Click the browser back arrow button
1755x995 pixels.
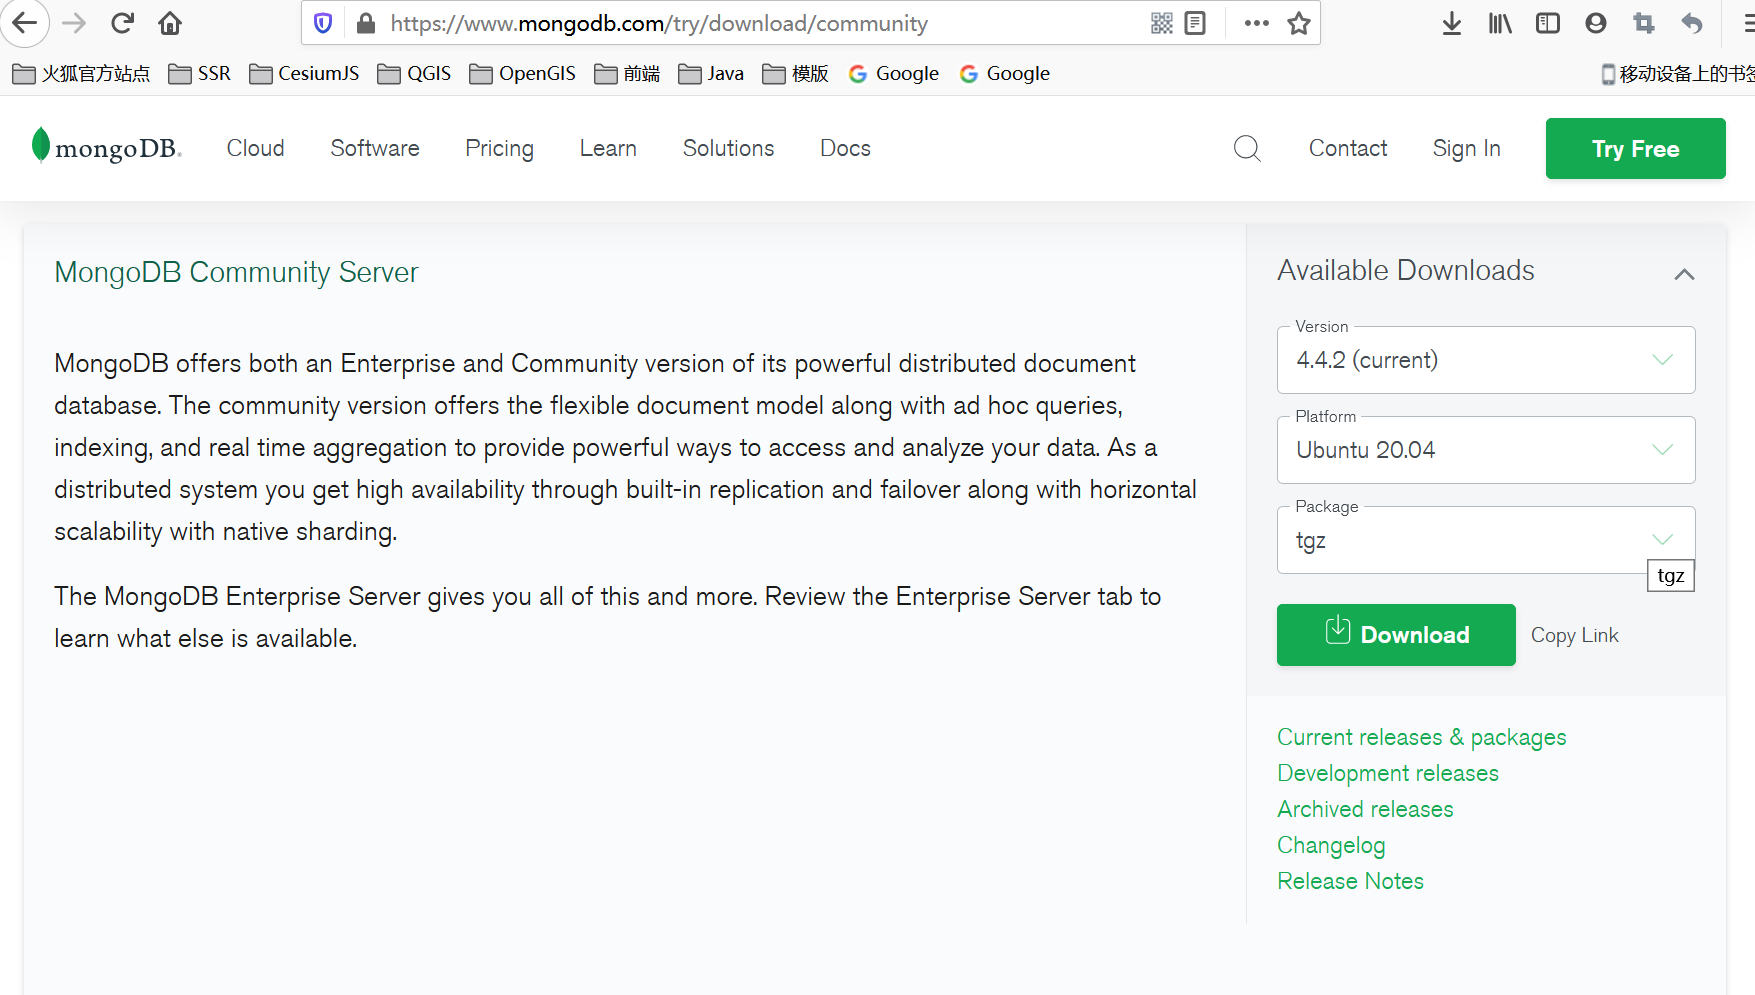pyautogui.click(x=25, y=23)
